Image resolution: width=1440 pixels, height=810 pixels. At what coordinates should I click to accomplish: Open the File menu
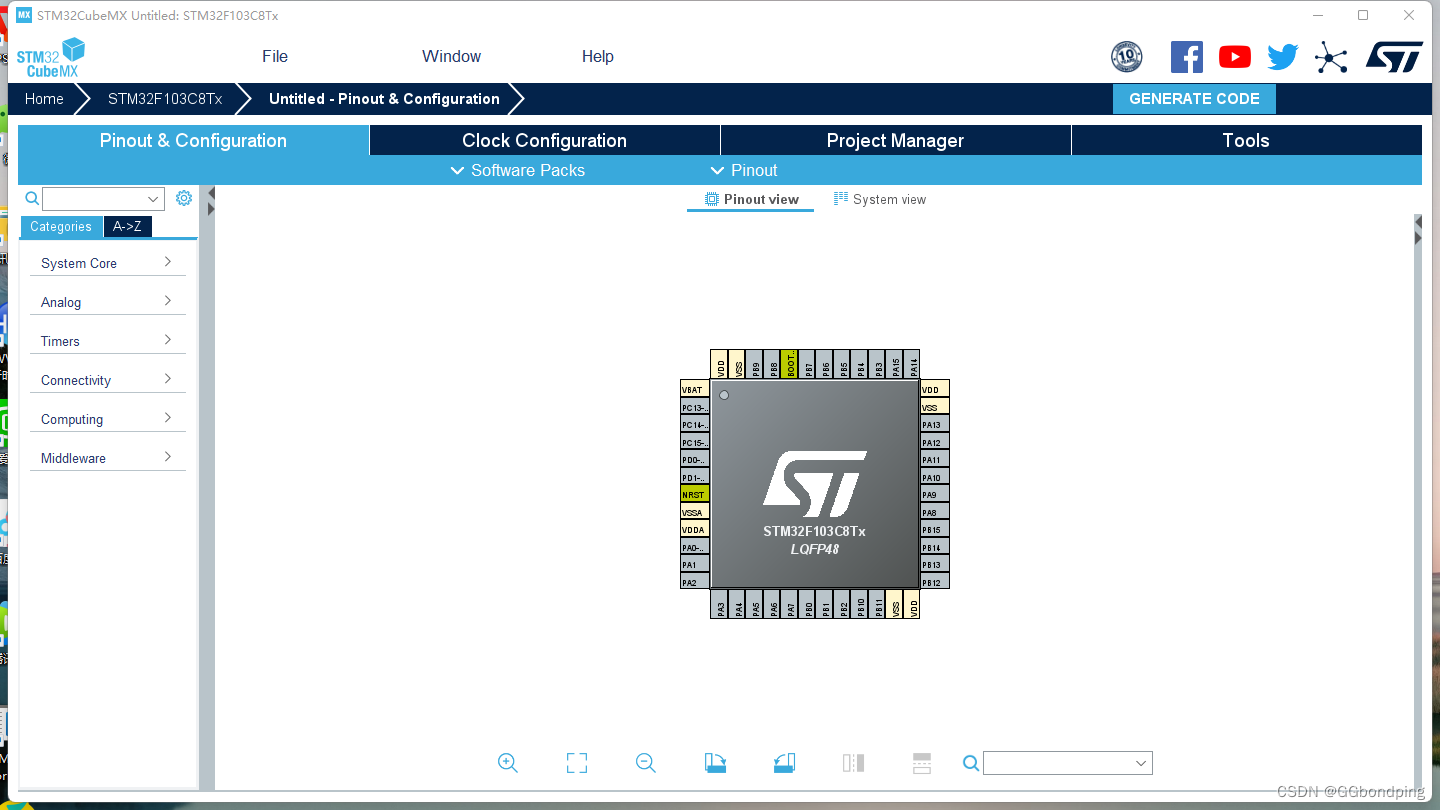click(x=275, y=57)
